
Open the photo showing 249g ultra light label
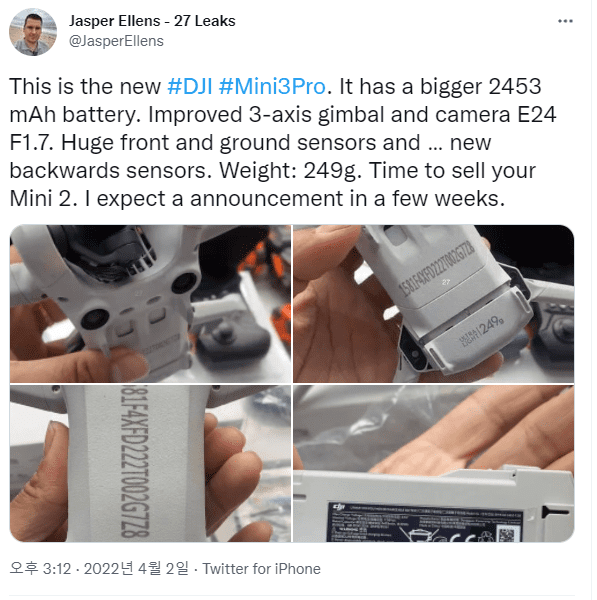click(434, 304)
